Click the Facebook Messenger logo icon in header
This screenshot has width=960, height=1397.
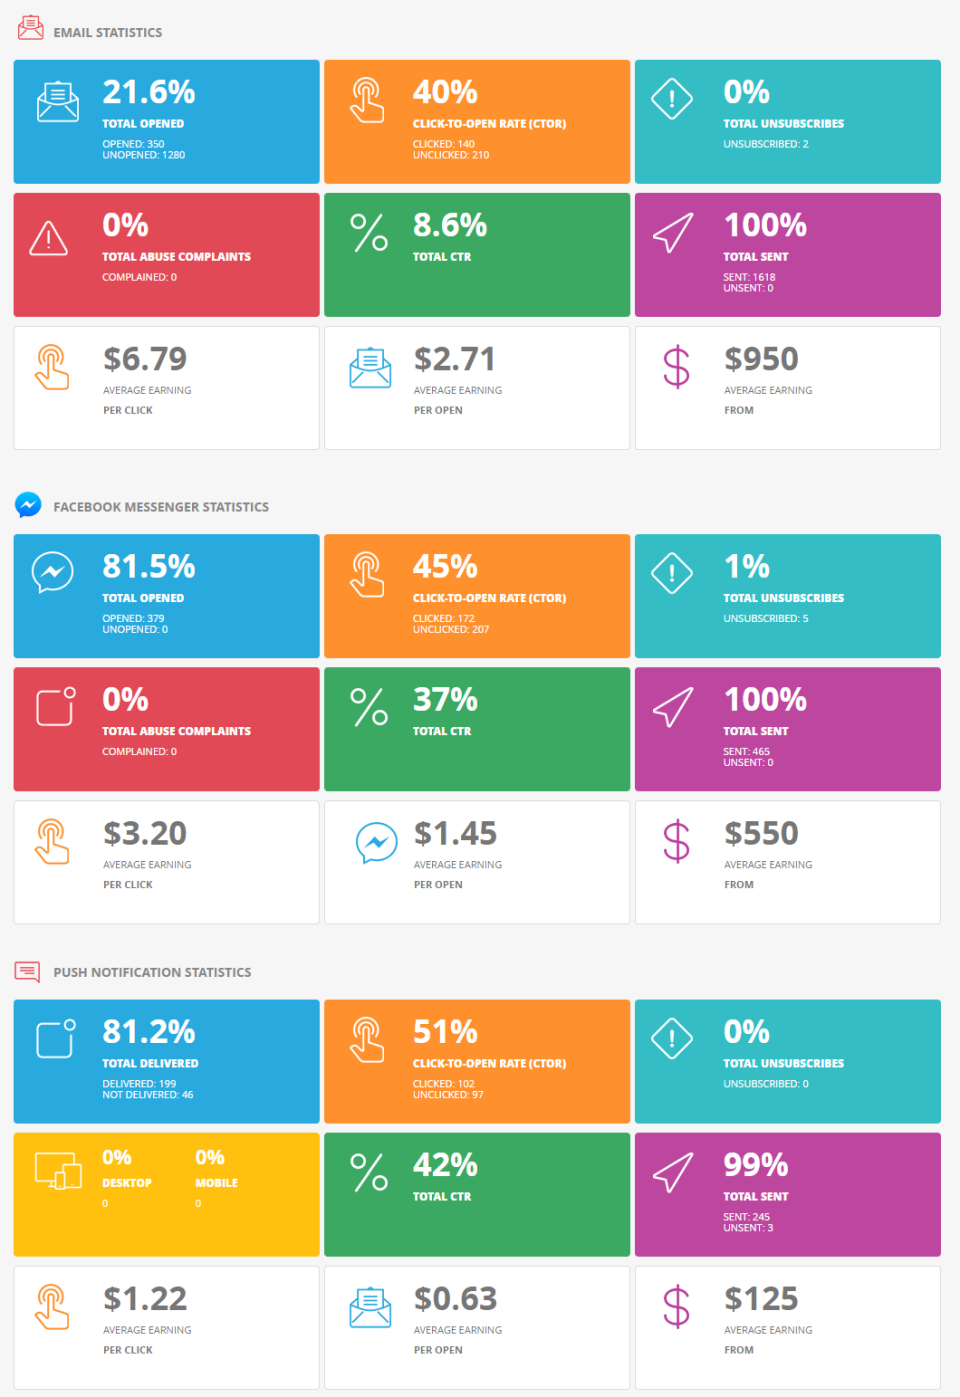point(28,505)
